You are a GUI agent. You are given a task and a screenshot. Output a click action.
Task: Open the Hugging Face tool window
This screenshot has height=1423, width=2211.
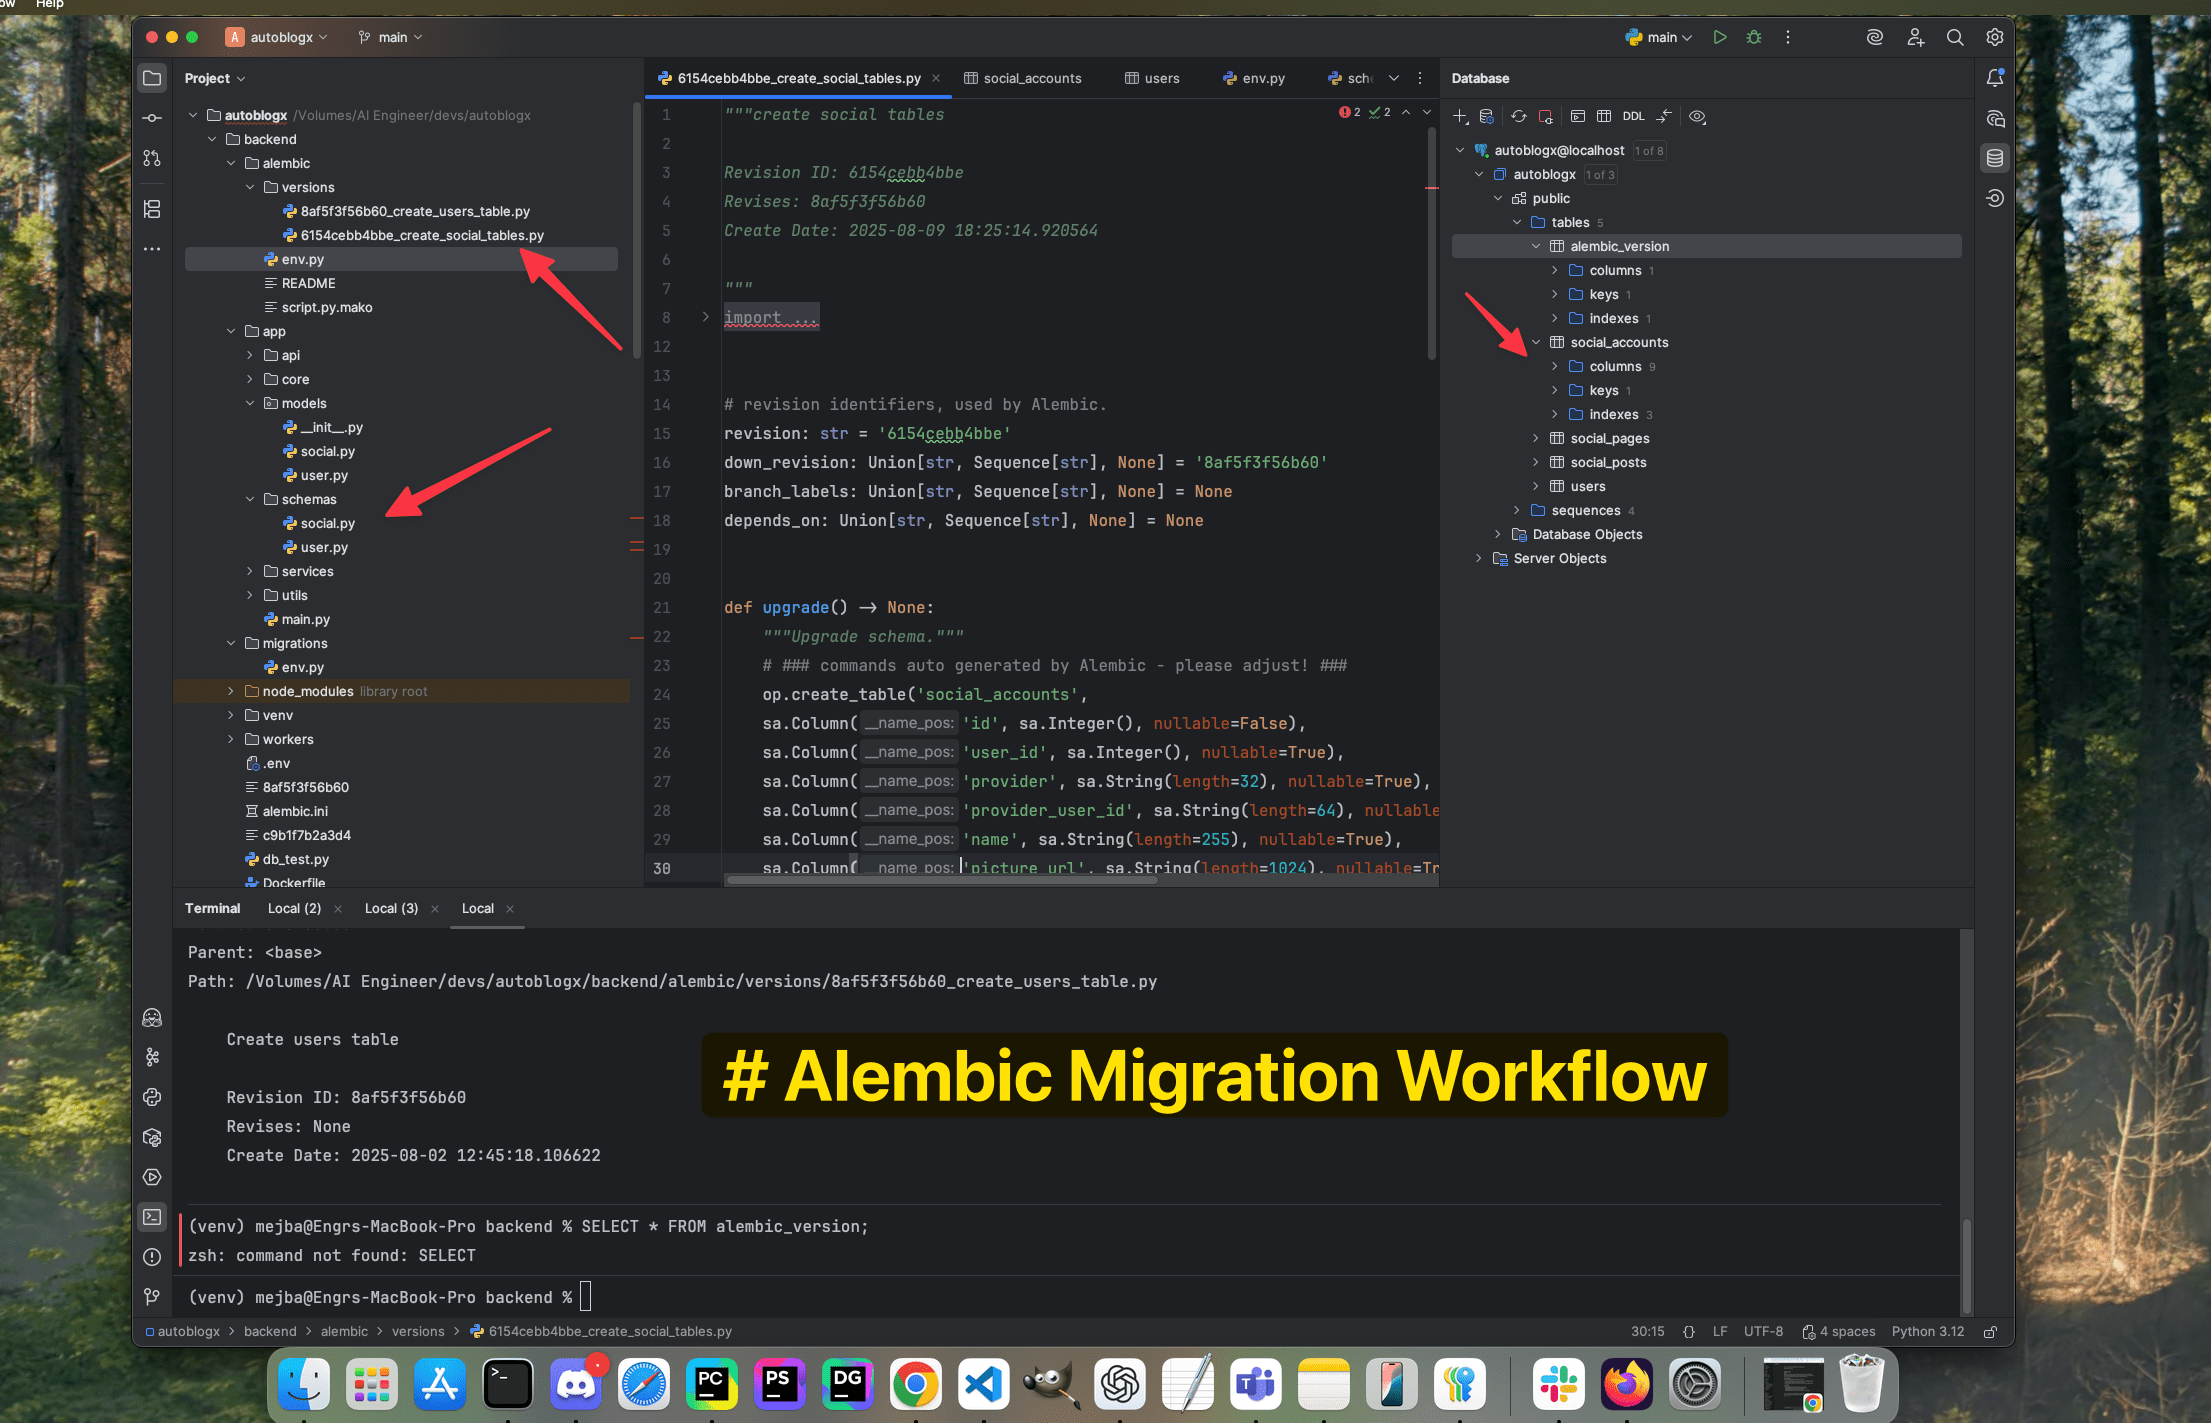[x=152, y=1018]
